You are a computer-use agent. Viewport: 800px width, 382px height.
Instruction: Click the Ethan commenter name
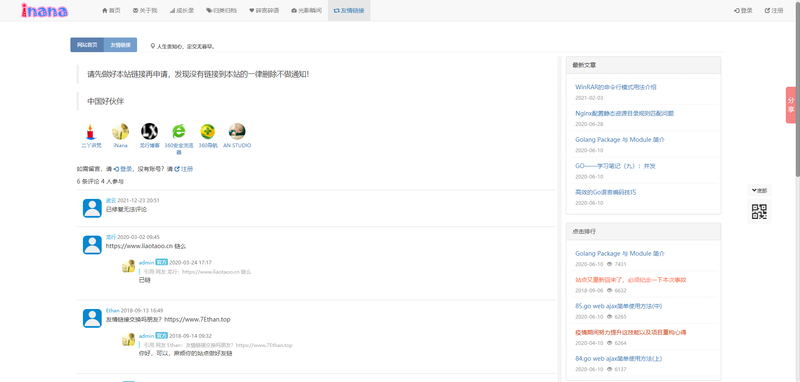point(112,310)
